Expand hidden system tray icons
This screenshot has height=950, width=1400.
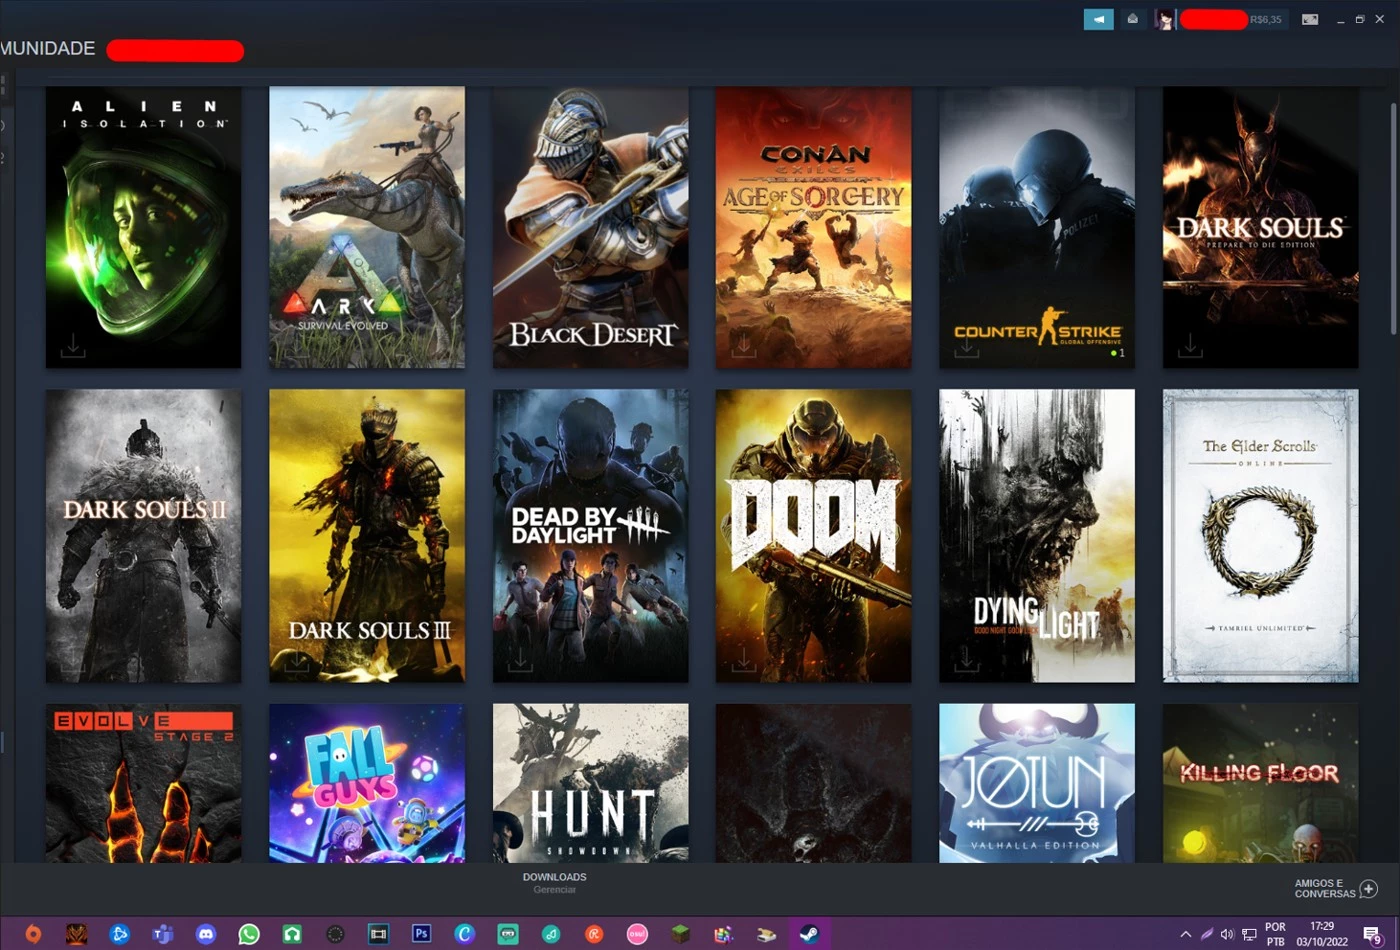tap(1185, 934)
